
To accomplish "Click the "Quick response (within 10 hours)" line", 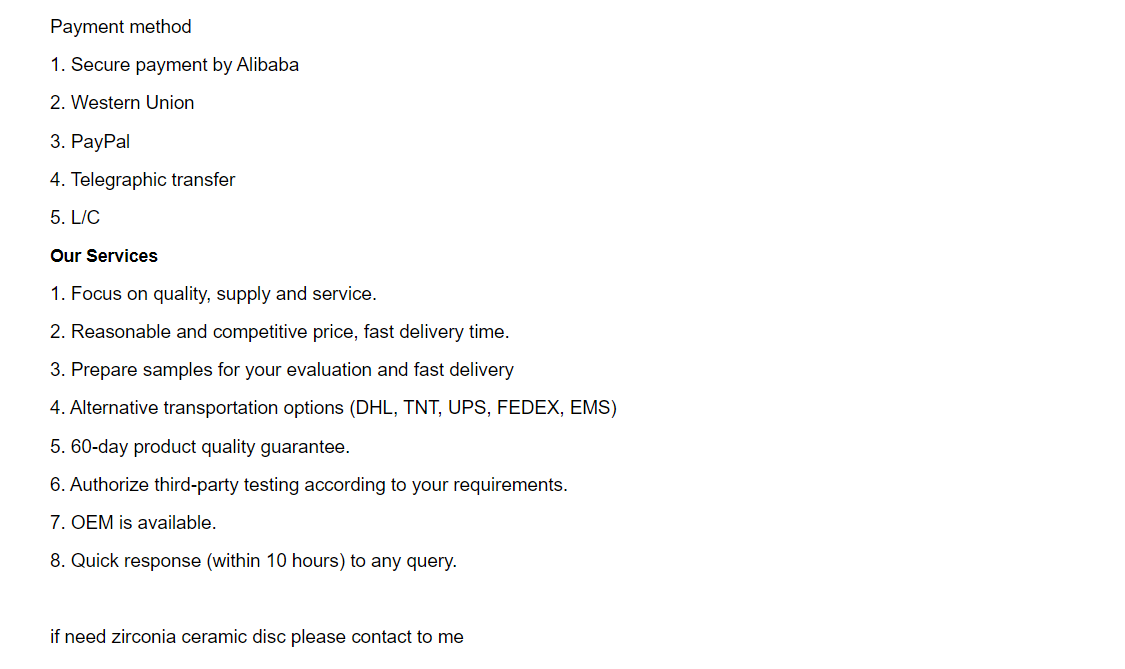I will coord(253,561).
